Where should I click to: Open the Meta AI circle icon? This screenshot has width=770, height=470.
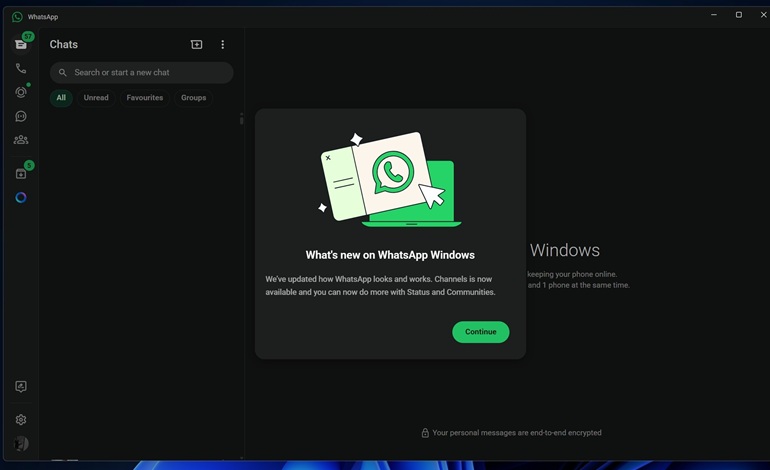(x=21, y=197)
